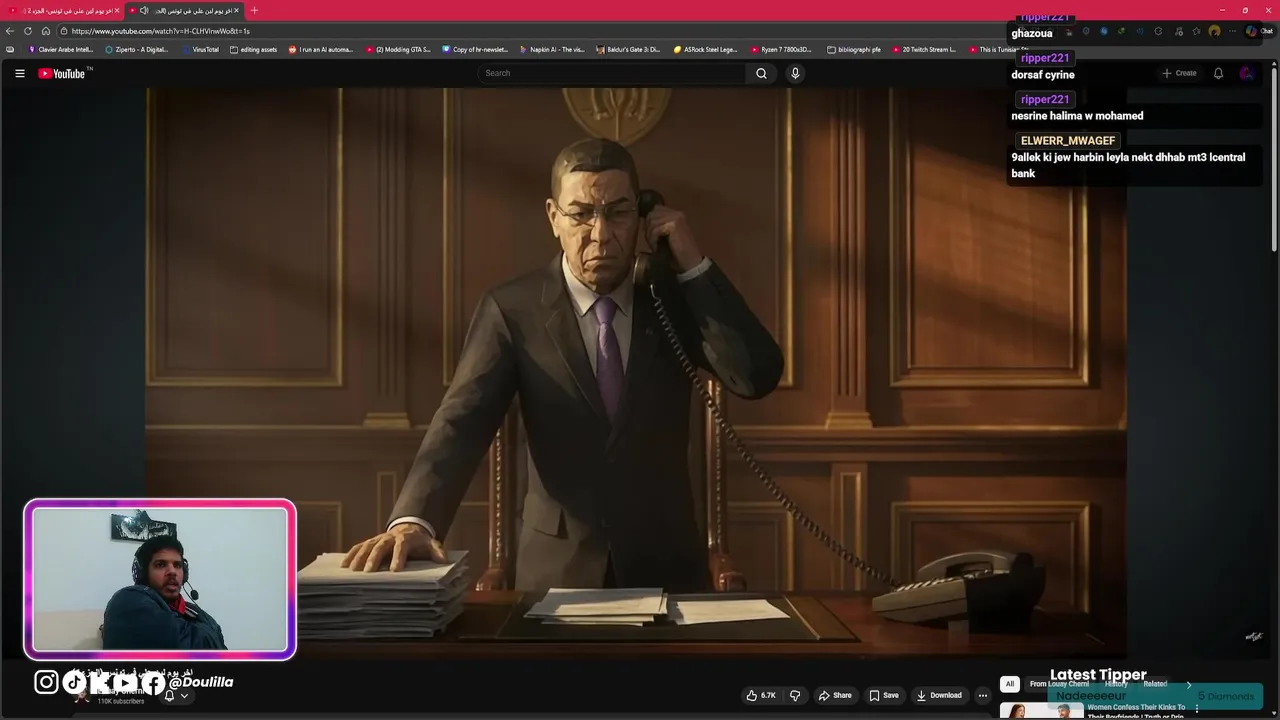1280x720 pixels.
Task: Click the magnifying glass search button
Action: (761, 73)
